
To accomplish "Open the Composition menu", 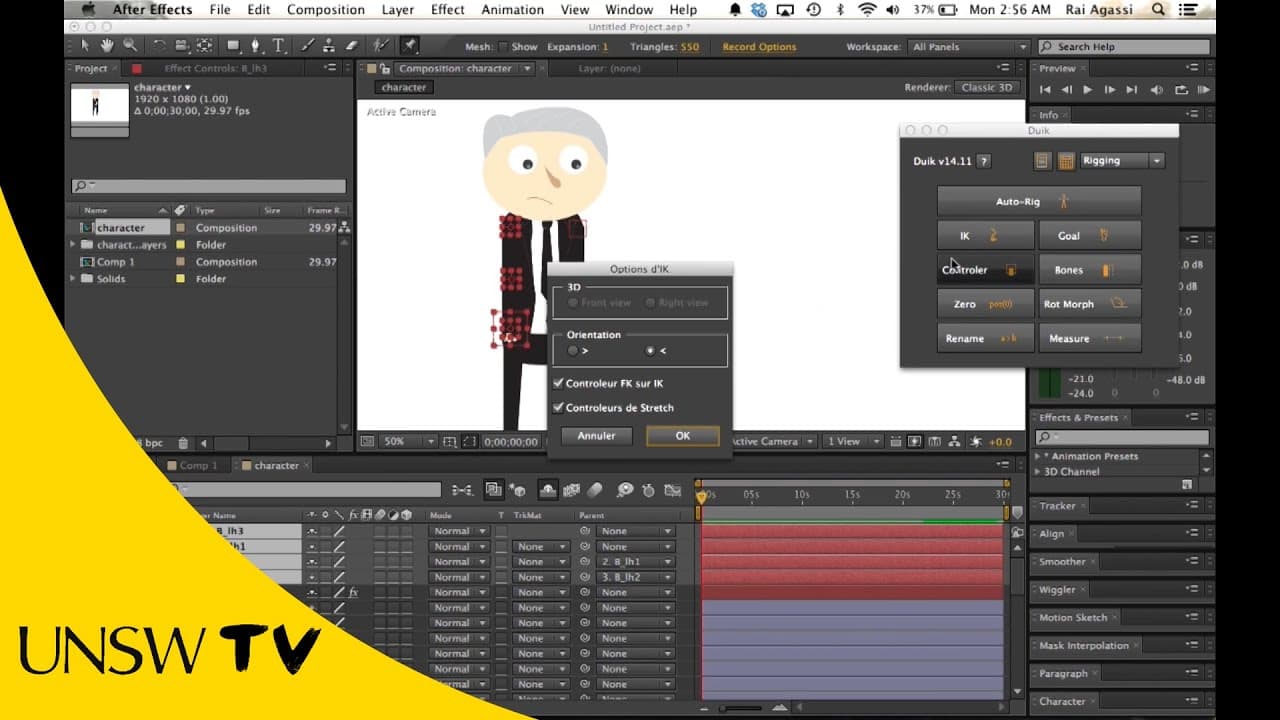I will (326, 10).
